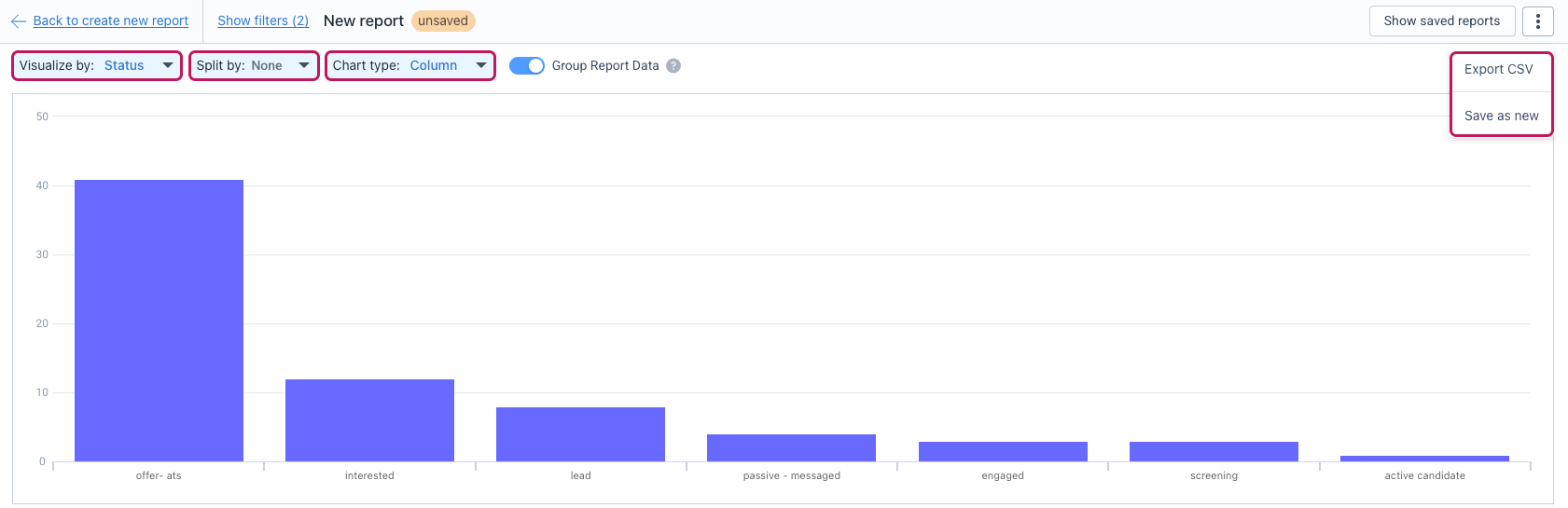Click the active candidate bar
Viewport: 1568px width, 508px height.
(x=1425, y=459)
